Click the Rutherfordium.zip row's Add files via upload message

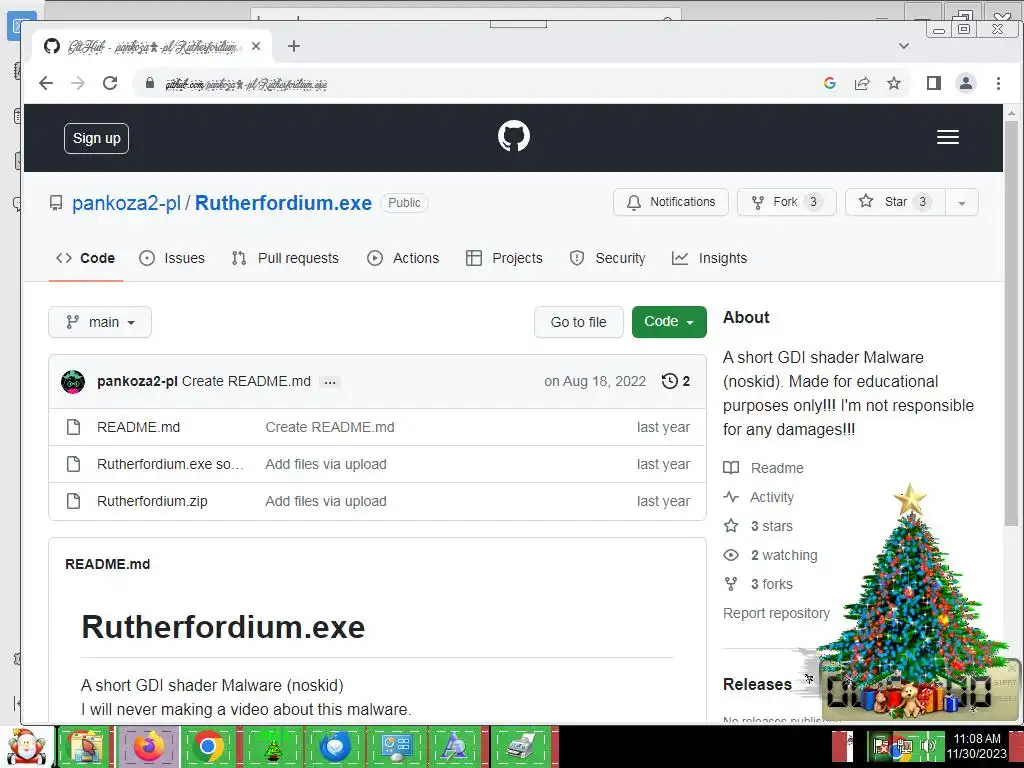click(326, 502)
